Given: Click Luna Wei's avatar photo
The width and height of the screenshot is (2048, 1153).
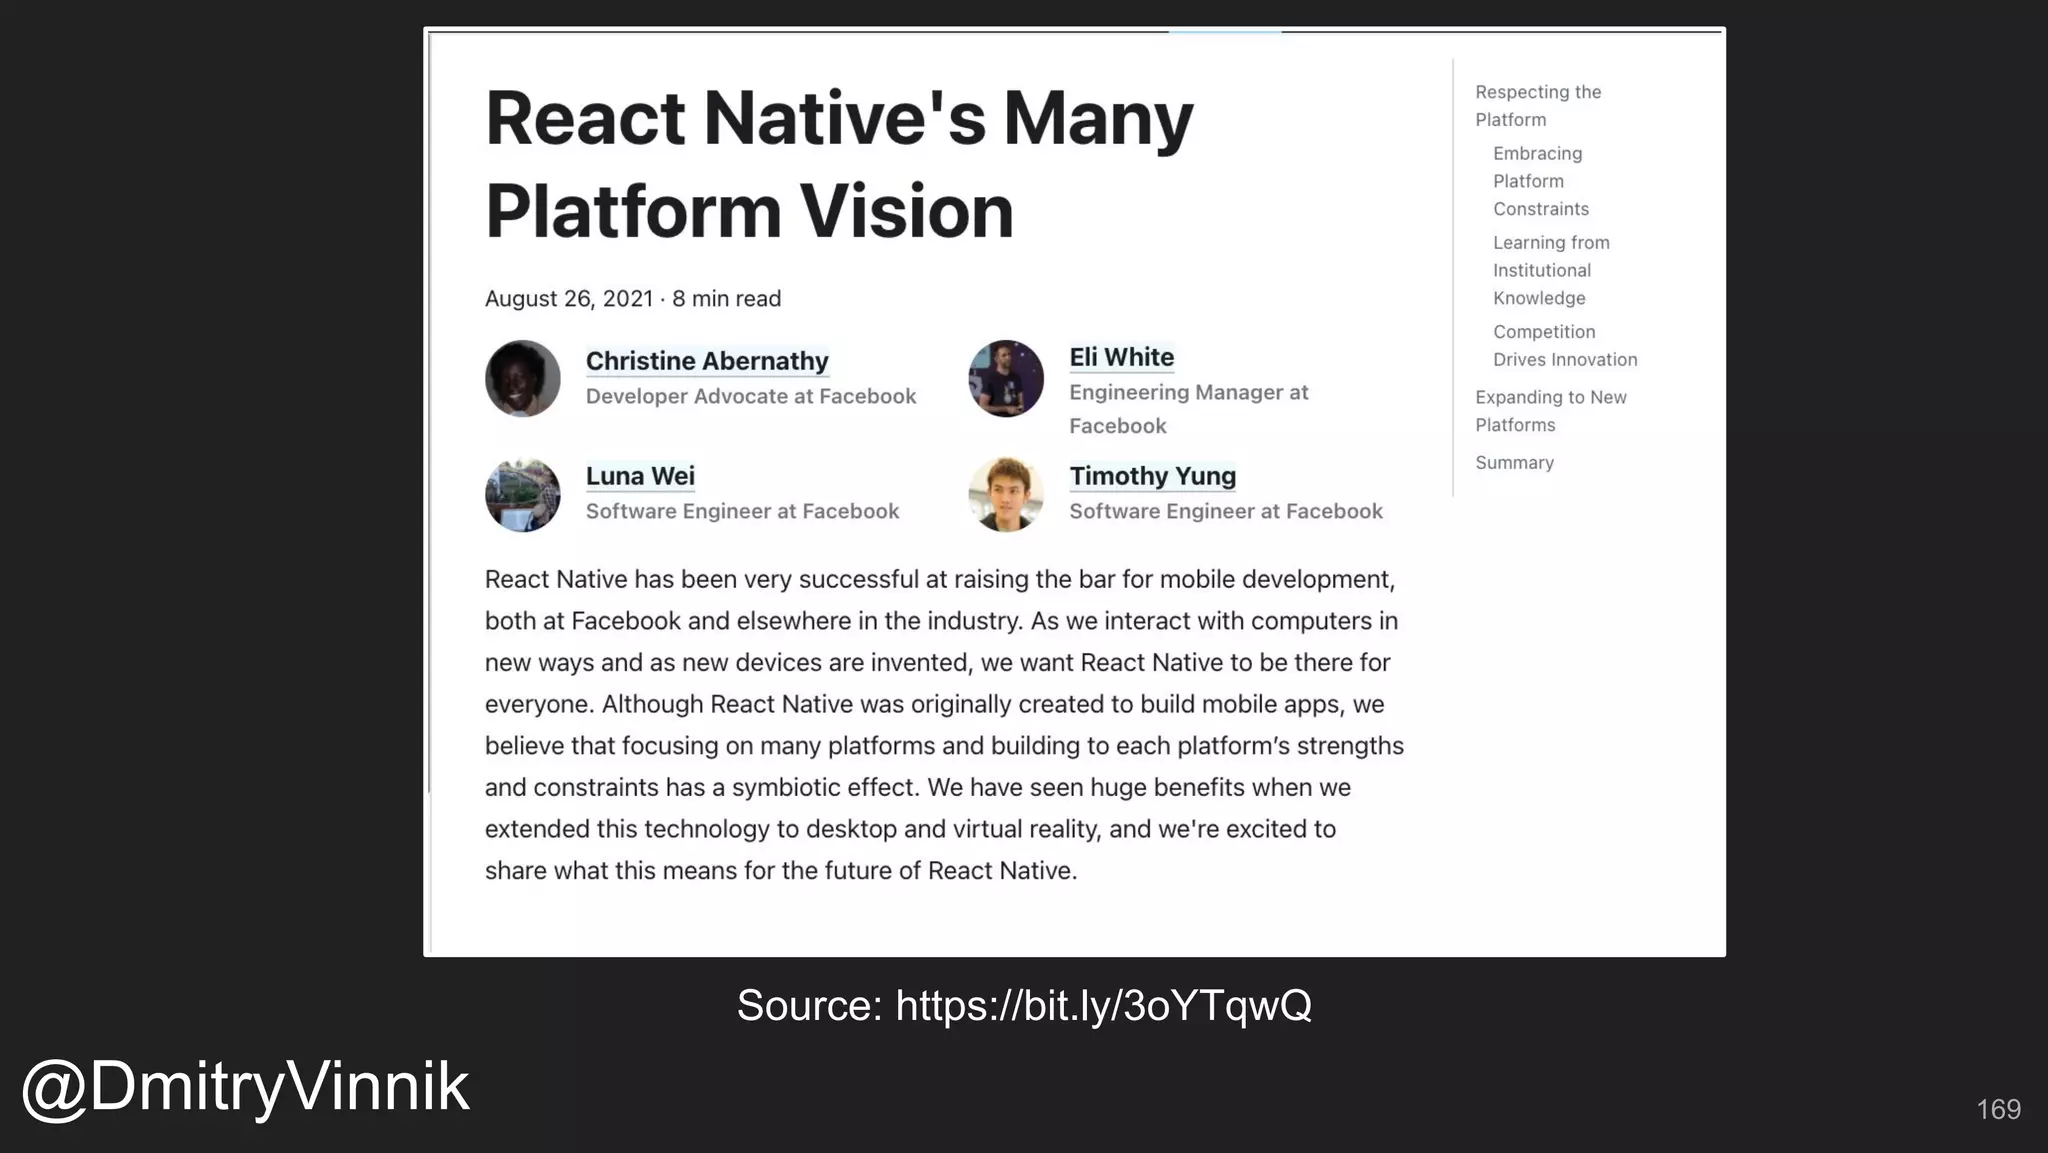Looking at the screenshot, I should point(523,495).
